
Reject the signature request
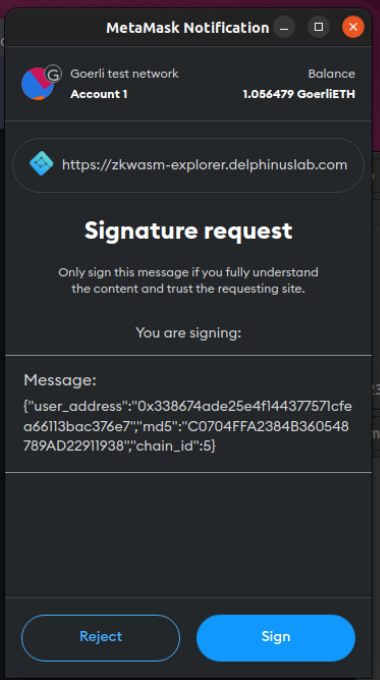tap(101, 637)
